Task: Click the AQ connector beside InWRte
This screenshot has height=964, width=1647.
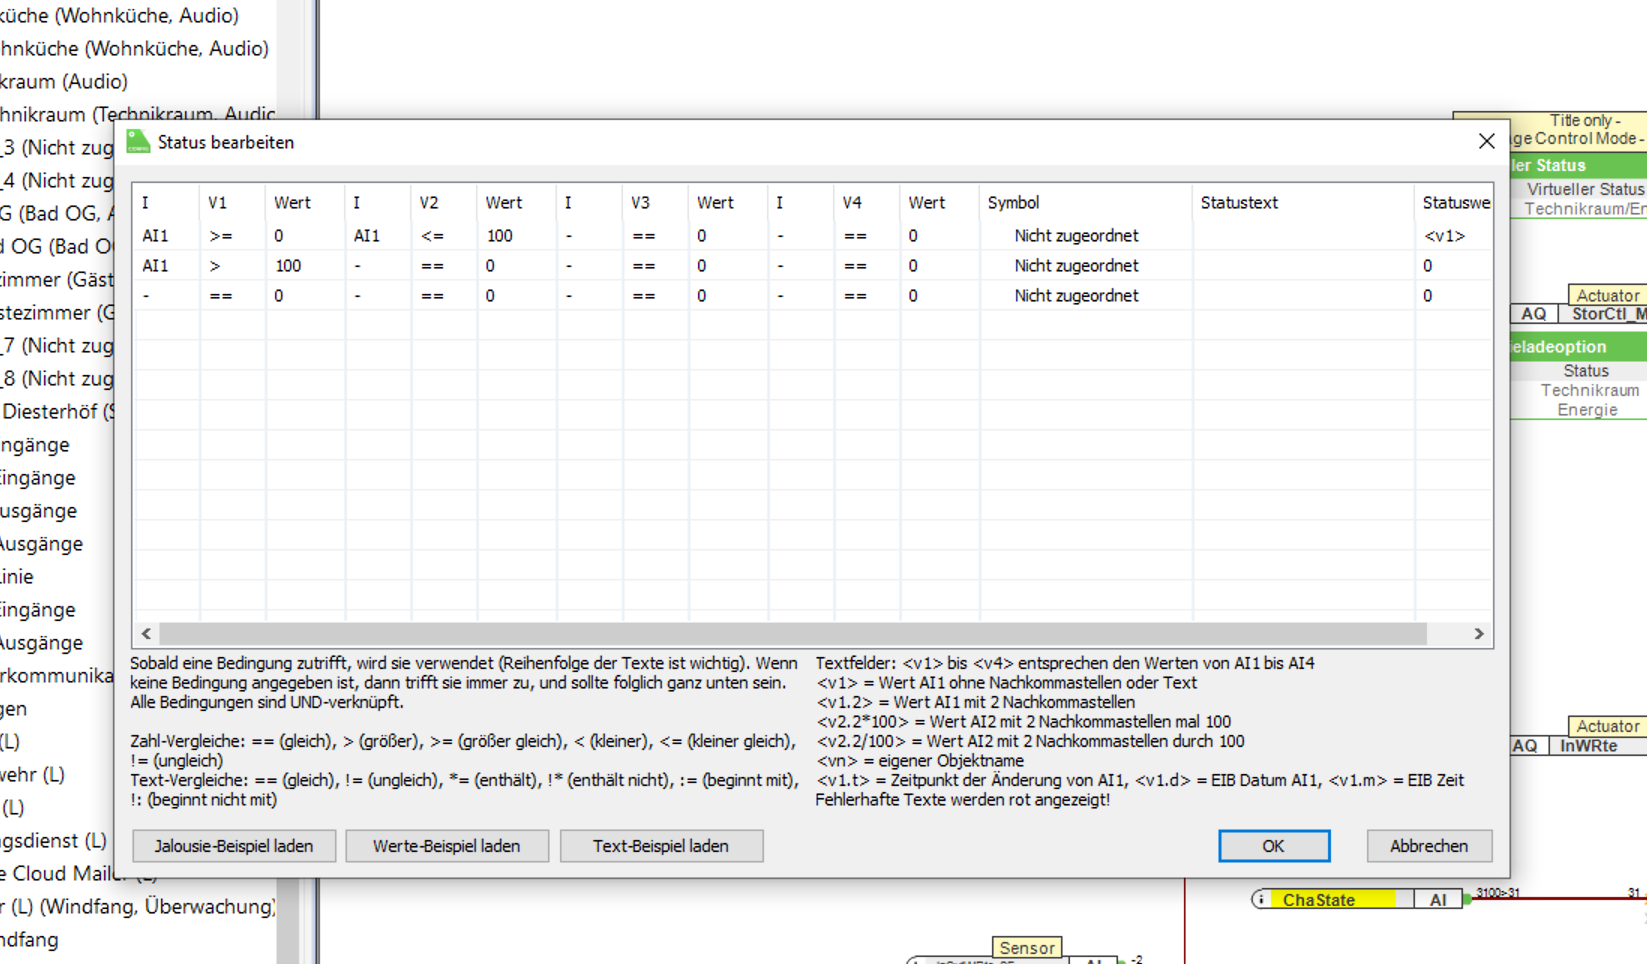Action: coord(1525,746)
